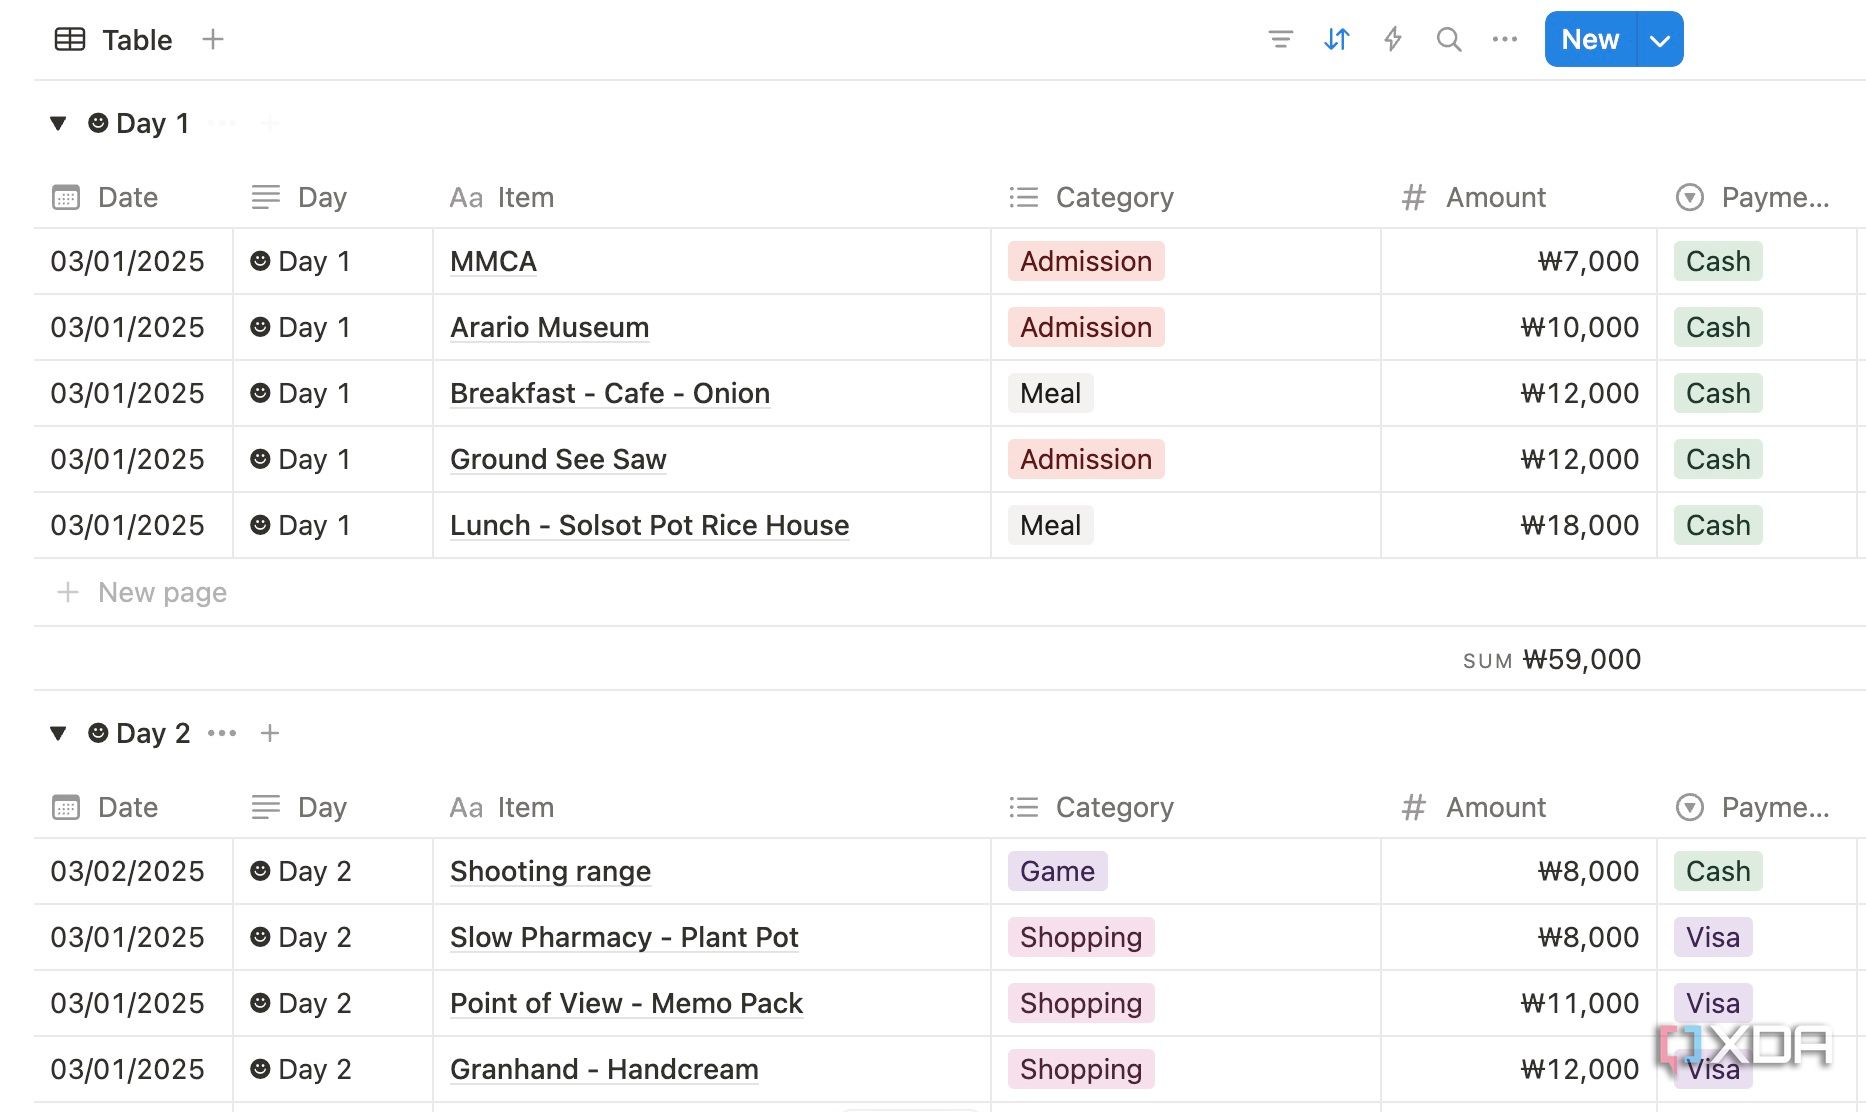The width and height of the screenshot is (1866, 1112).
Task: Click the Aa icon on the Item column
Action: coord(465,197)
